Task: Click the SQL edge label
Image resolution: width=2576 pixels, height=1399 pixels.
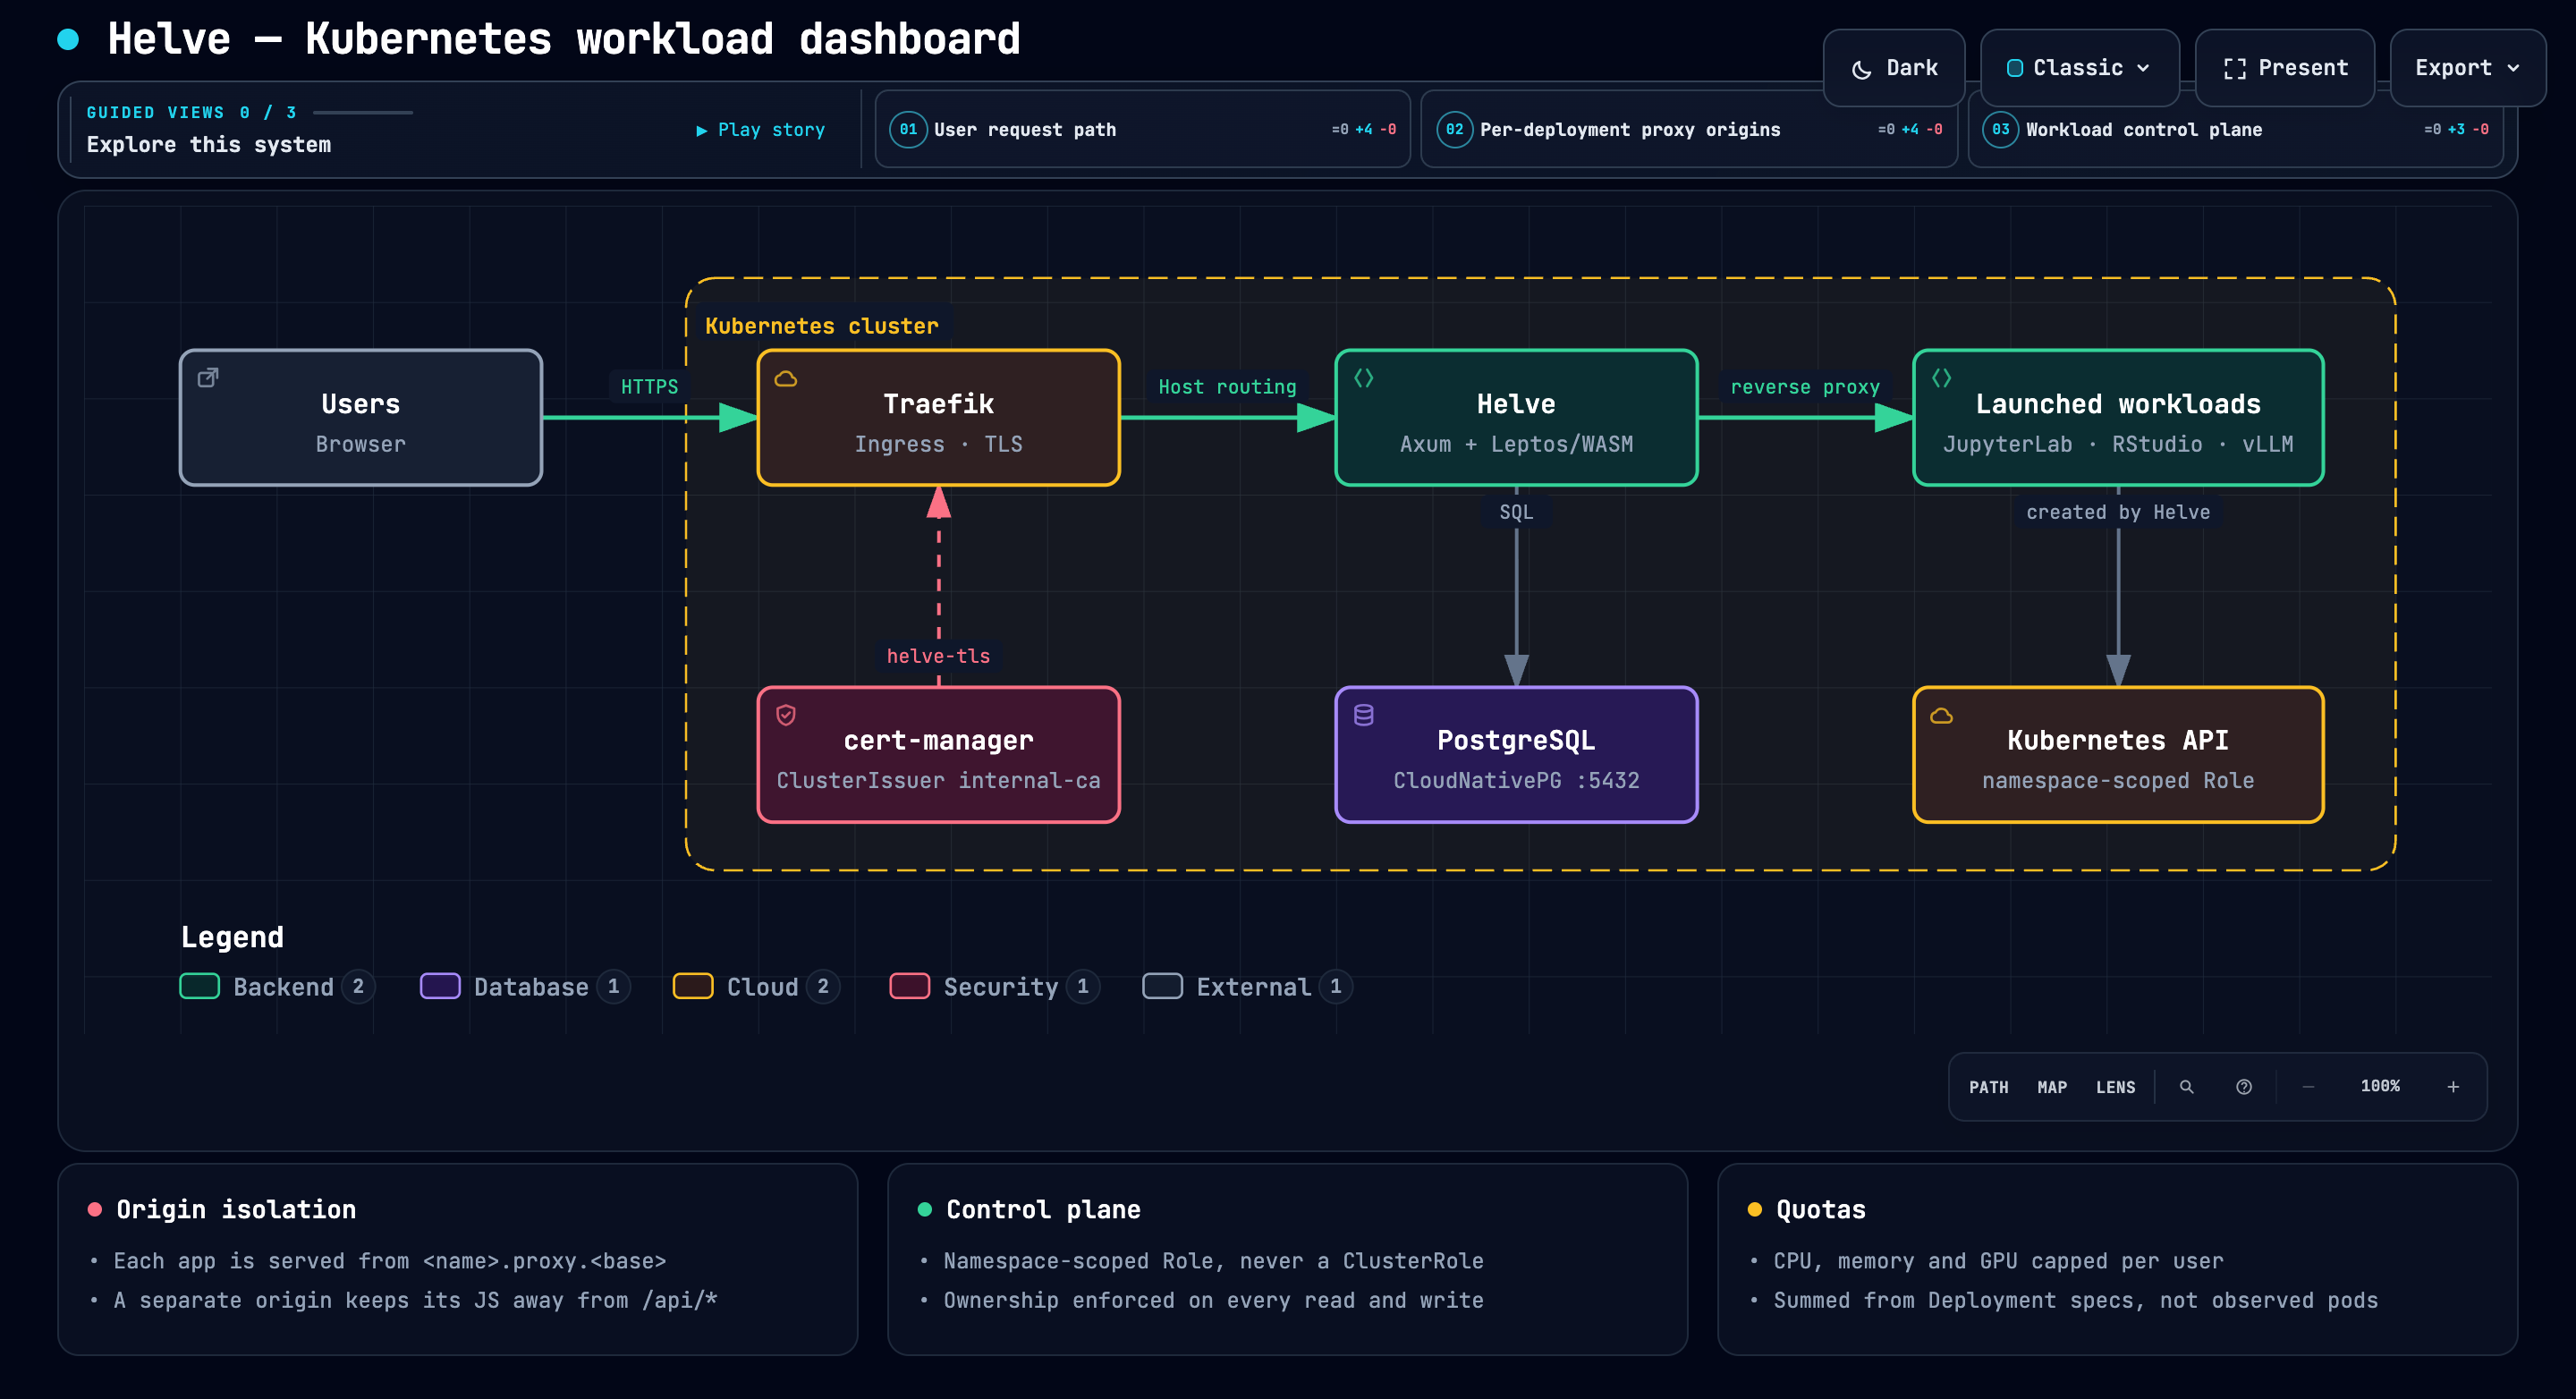Action: point(1516,512)
